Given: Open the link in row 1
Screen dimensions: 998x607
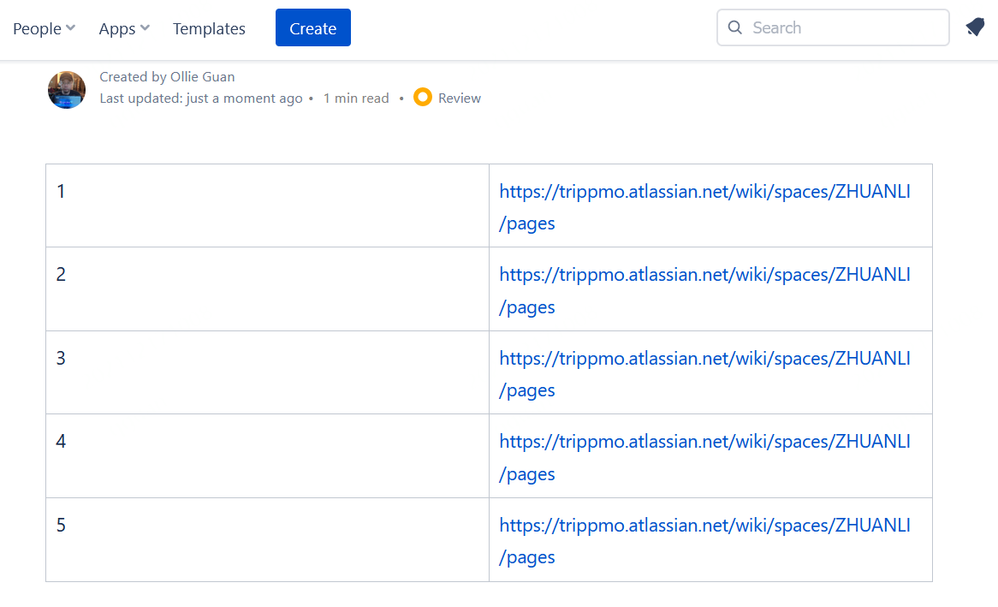Looking at the screenshot, I should (x=705, y=207).
